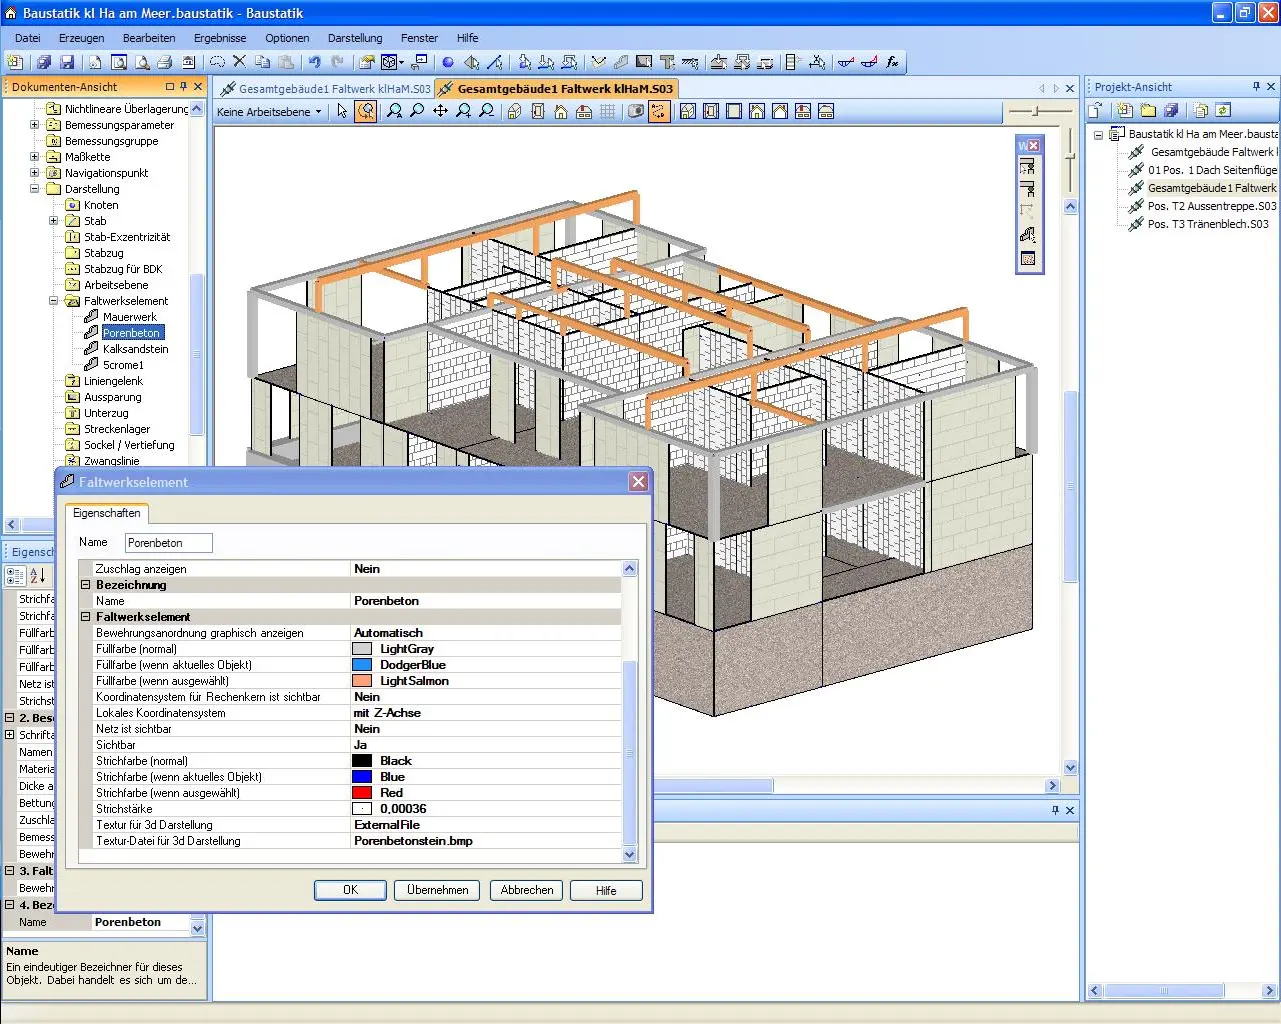Click the yellow folder icon in Projekt-Ansicht toolbar
This screenshot has width=1281, height=1024.
click(1148, 110)
